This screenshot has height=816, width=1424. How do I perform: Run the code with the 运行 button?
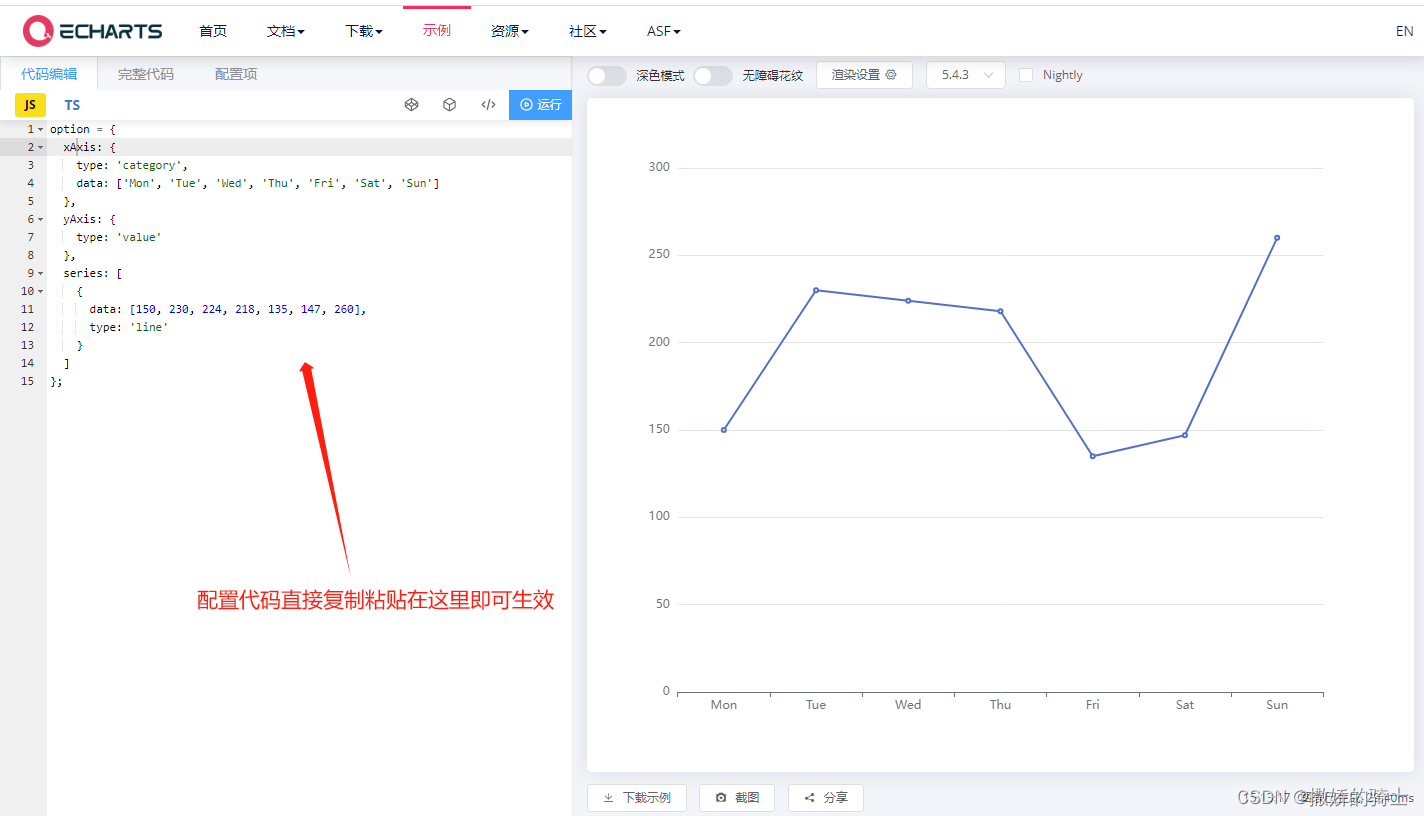[x=540, y=104]
